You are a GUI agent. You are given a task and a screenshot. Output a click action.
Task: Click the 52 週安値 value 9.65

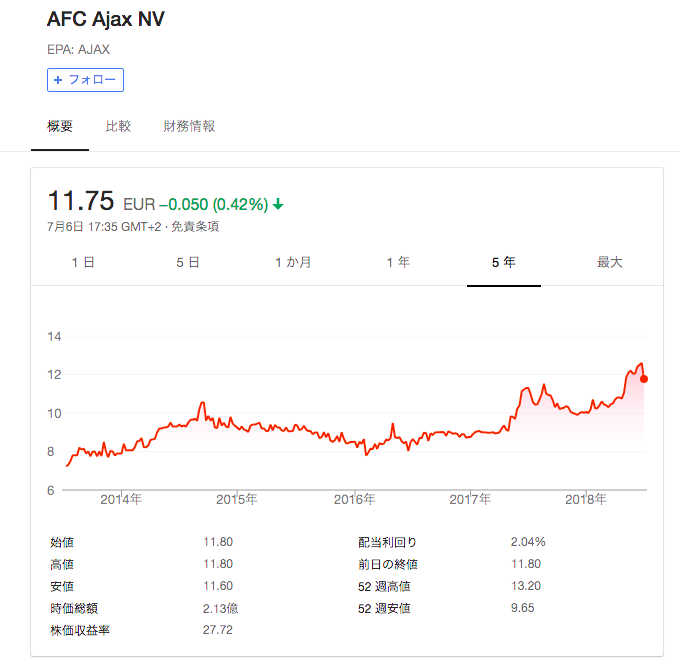click(x=523, y=608)
